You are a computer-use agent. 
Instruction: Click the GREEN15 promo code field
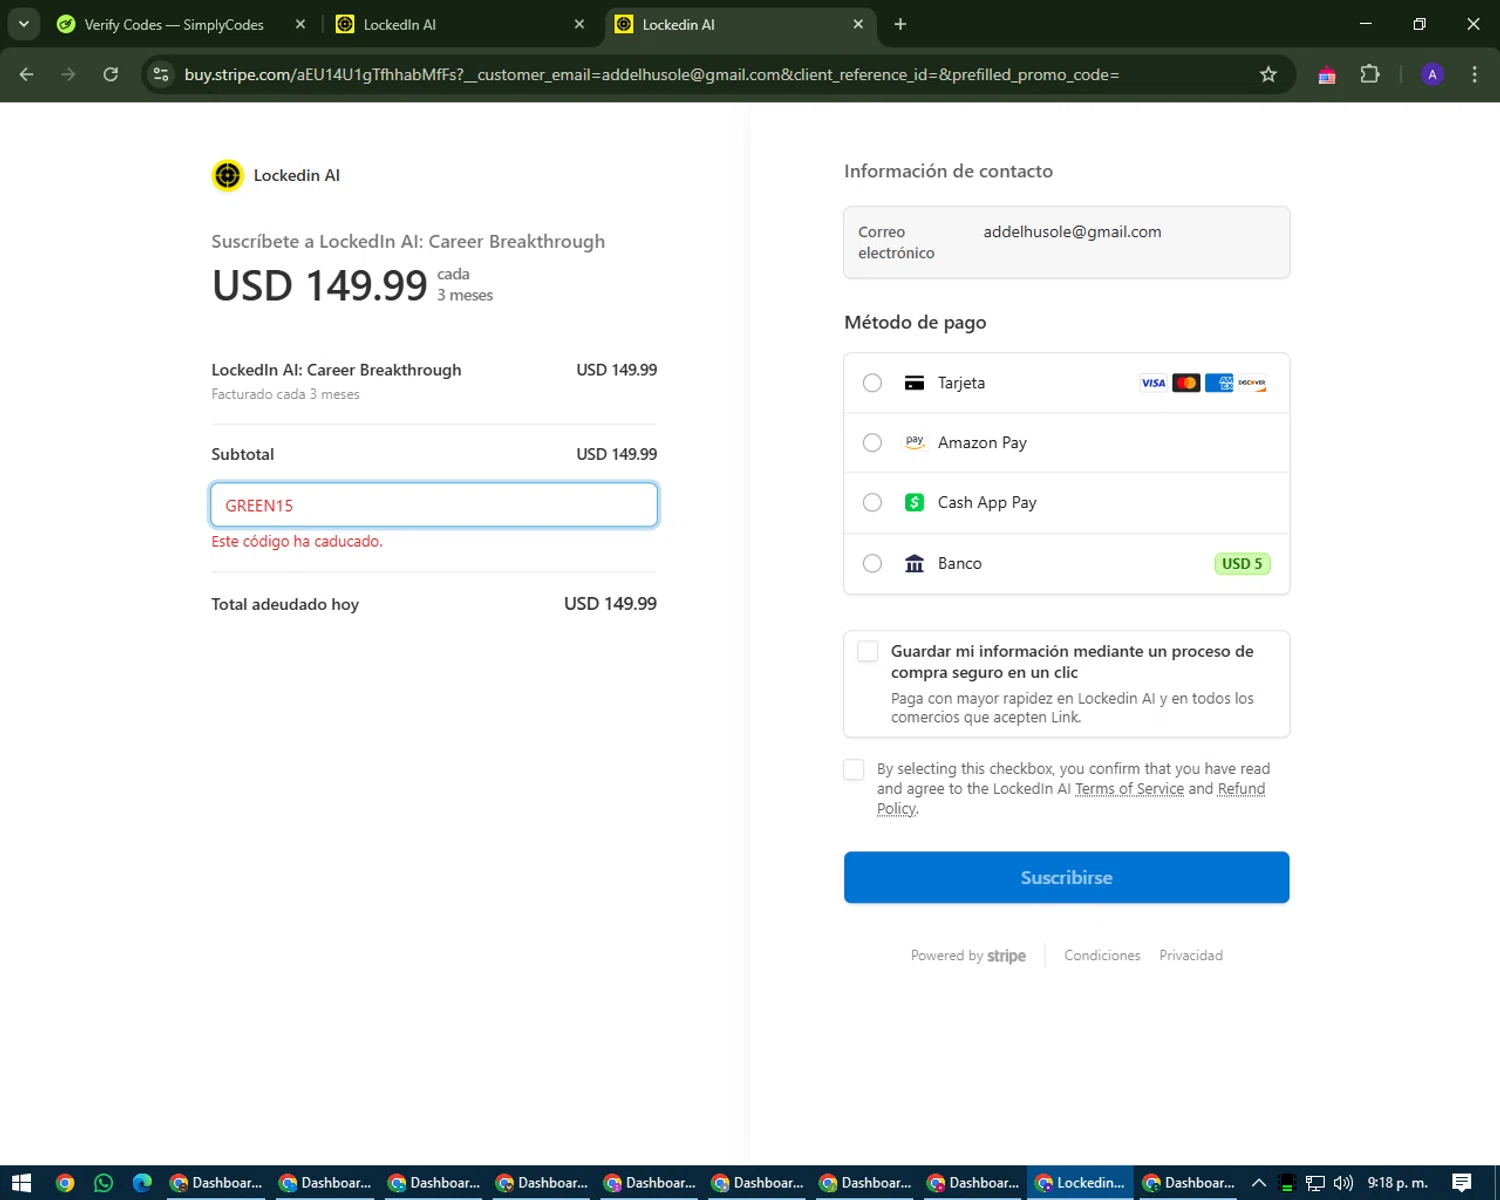(434, 505)
